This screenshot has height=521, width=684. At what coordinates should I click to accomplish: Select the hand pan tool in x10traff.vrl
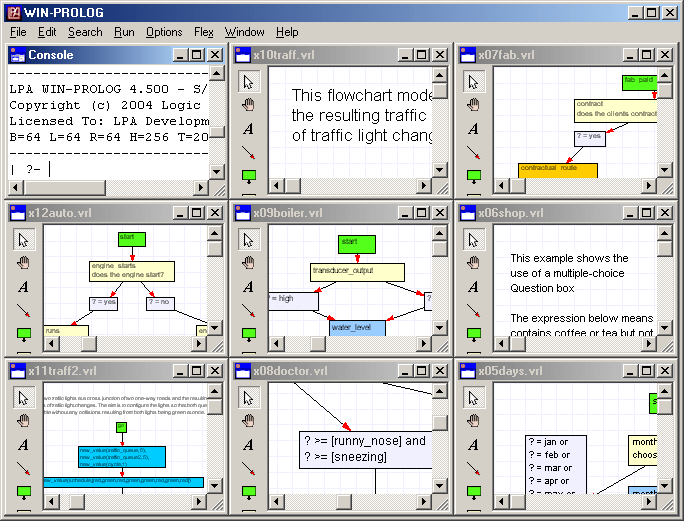(249, 105)
